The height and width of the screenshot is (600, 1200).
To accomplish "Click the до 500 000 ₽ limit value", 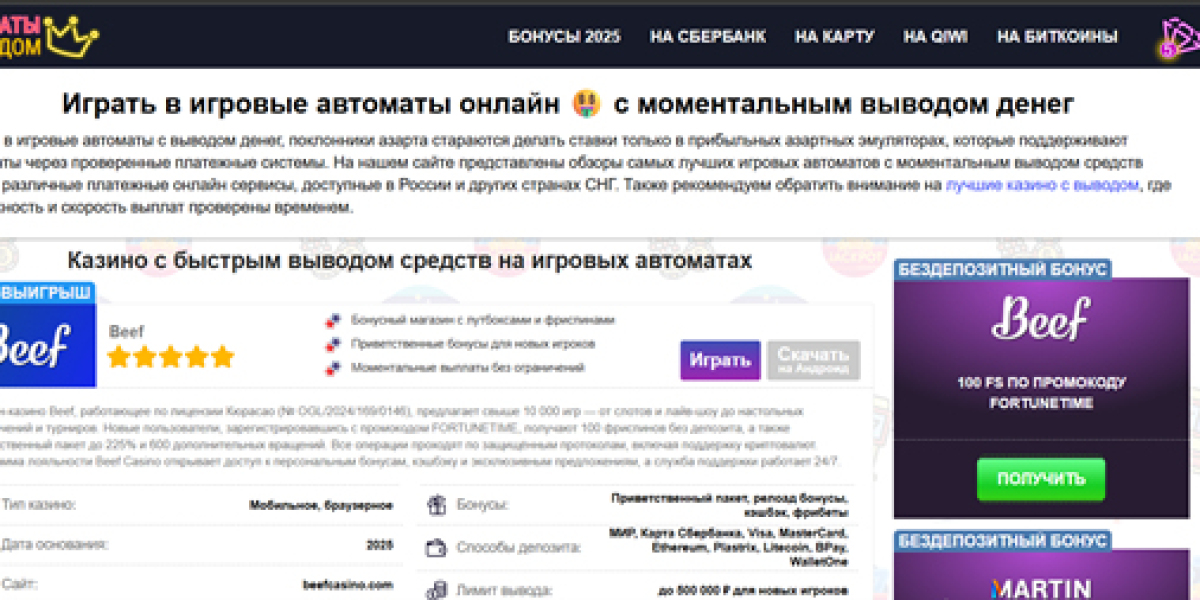I will (753, 591).
